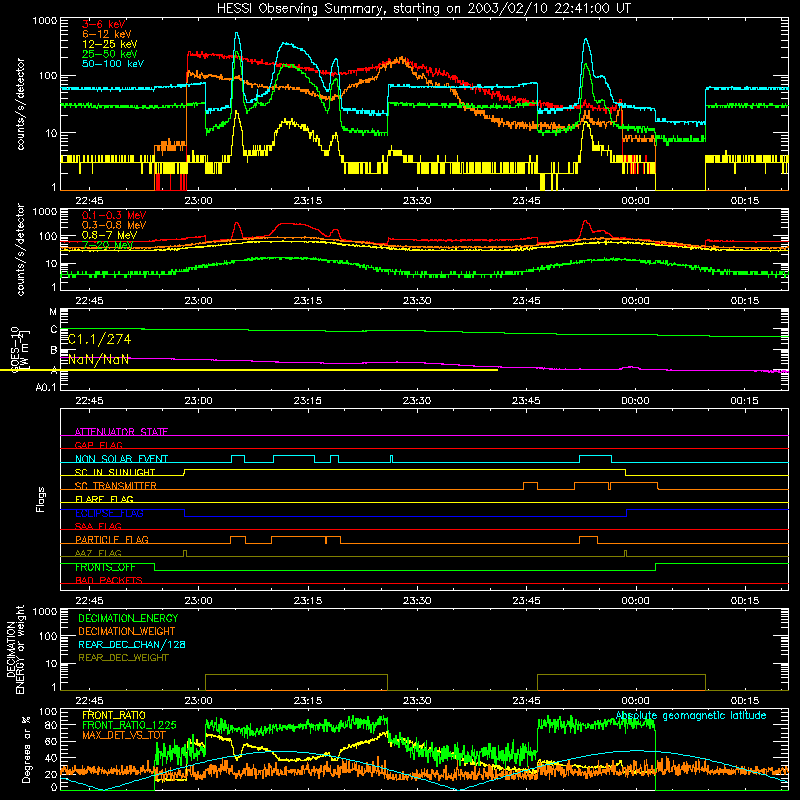Click the FRONT_RATIO_1225 legend label
The image size is (800, 800).
tap(129, 725)
